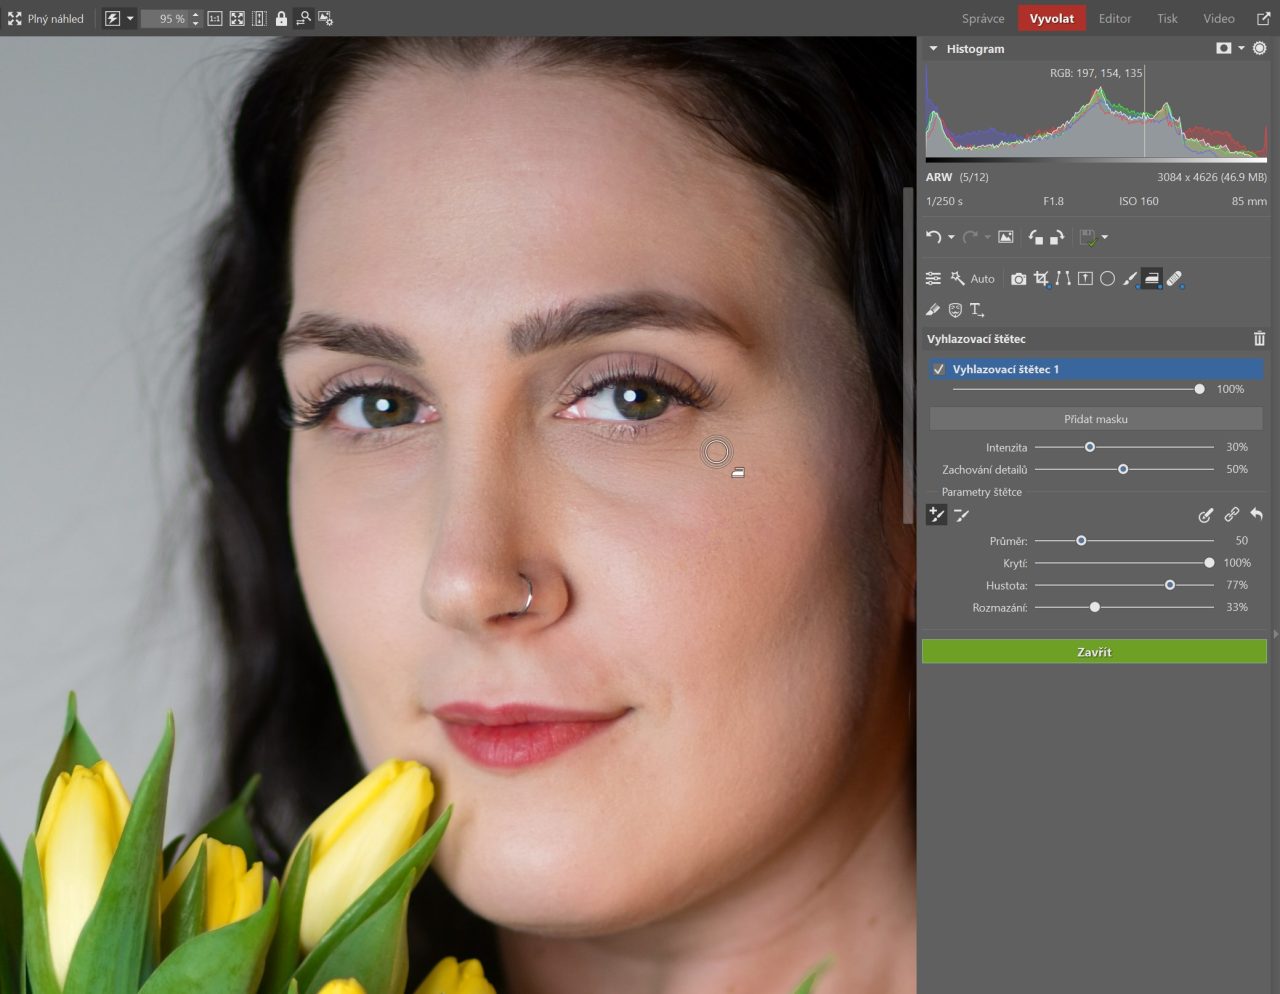Select the retouching bandage tool
The image size is (1280, 994).
point(1174,279)
